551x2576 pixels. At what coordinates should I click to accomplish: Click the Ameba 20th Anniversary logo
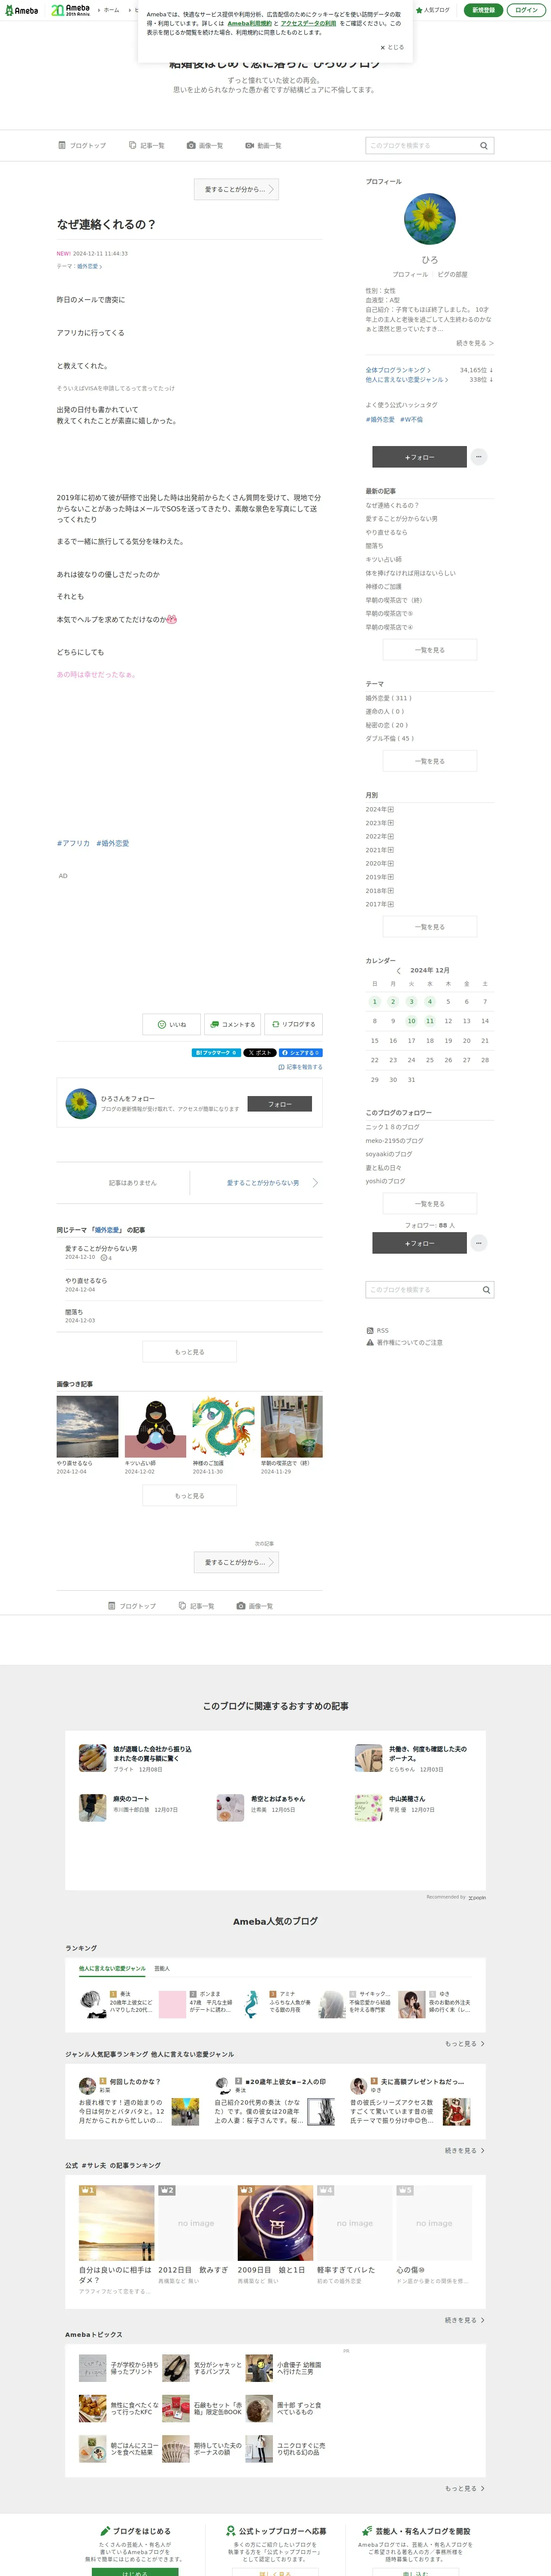[71, 10]
